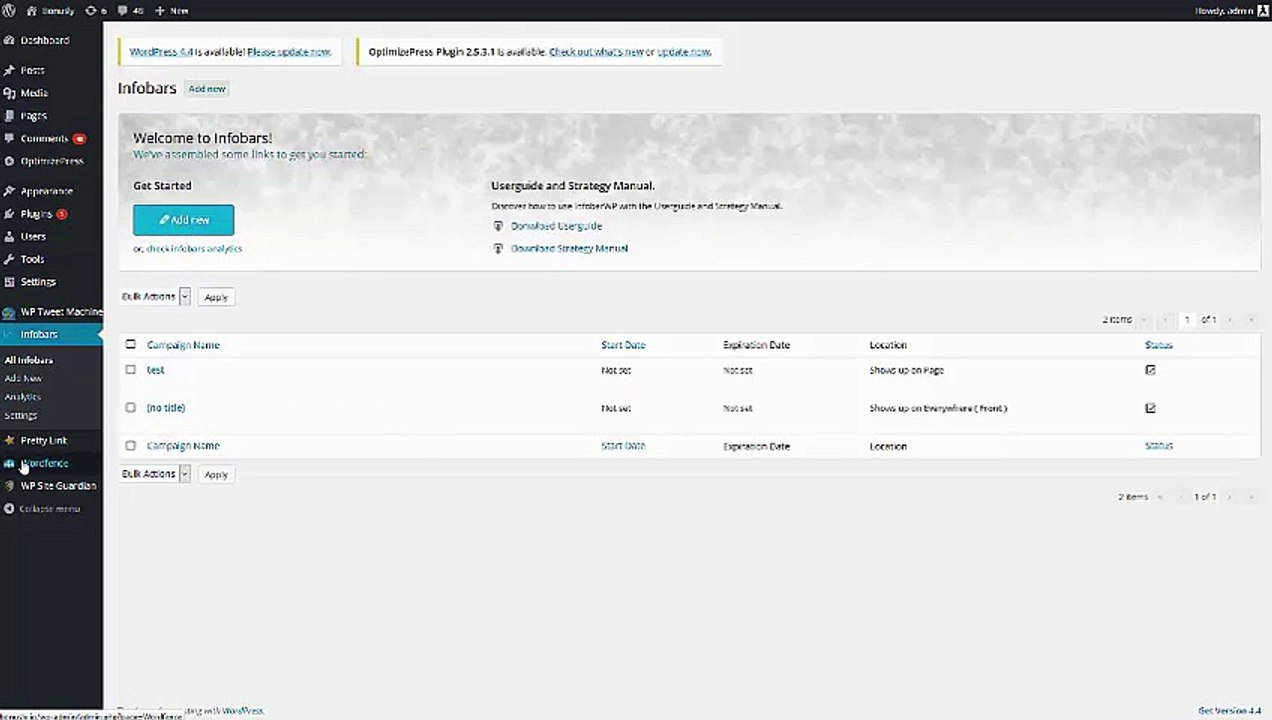Click the Download Userguide file icon

pyautogui.click(x=498, y=226)
